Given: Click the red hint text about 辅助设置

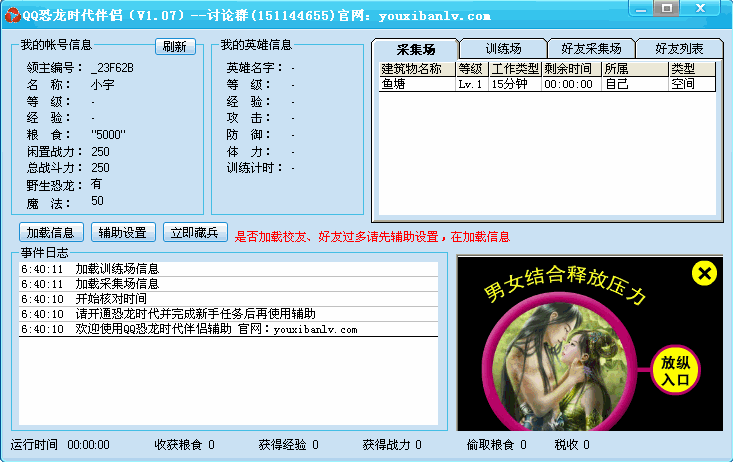Looking at the screenshot, I should click(x=372, y=237).
